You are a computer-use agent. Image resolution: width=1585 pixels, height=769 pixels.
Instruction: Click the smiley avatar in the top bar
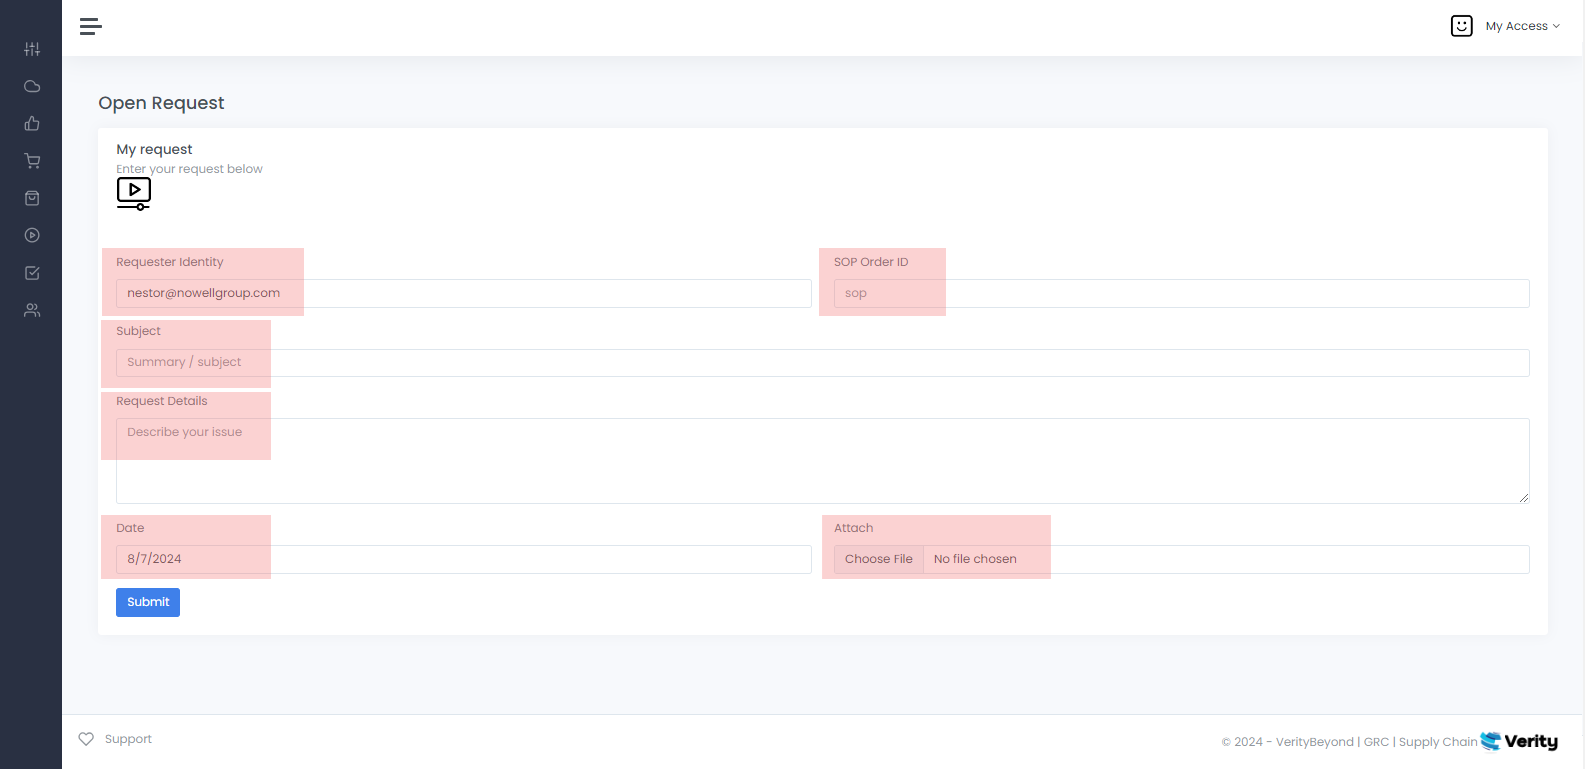(x=1461, y=26)
